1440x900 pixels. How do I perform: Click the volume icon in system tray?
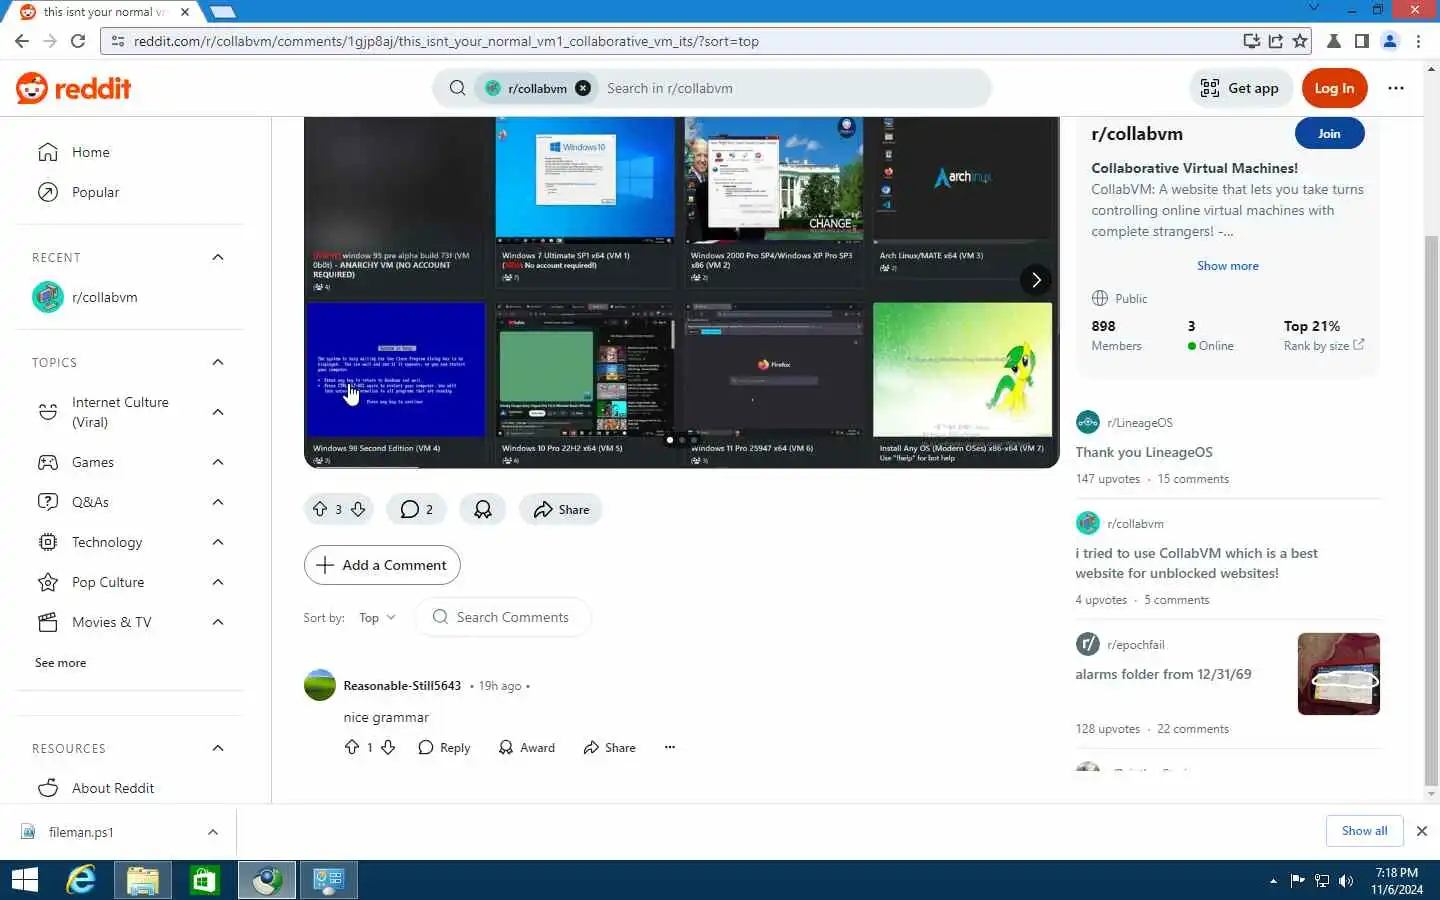pyautogui.click(x=1346, y=880)
